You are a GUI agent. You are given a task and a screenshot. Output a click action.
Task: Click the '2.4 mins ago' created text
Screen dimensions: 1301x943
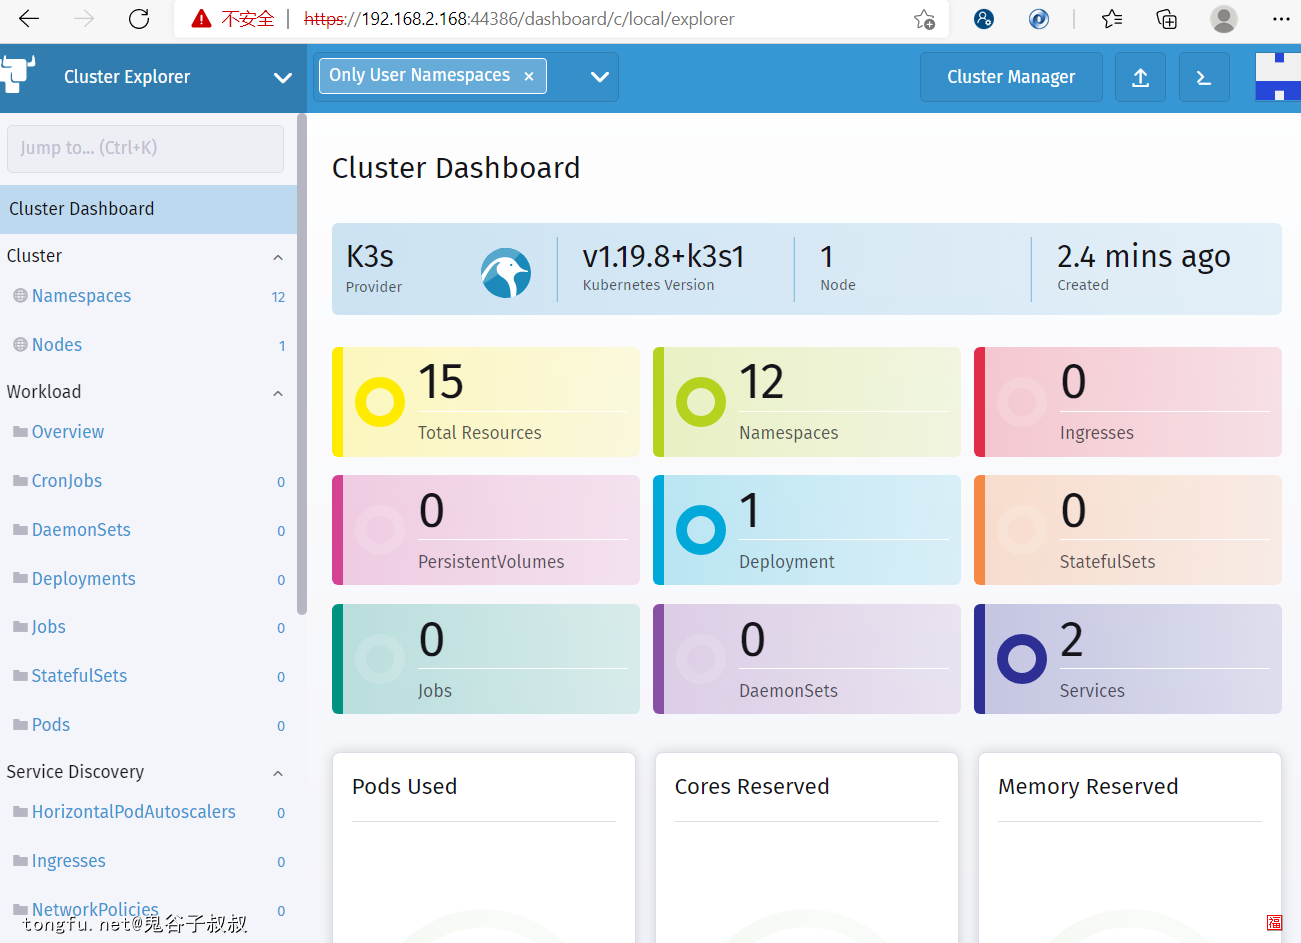tap(1144, 257)
